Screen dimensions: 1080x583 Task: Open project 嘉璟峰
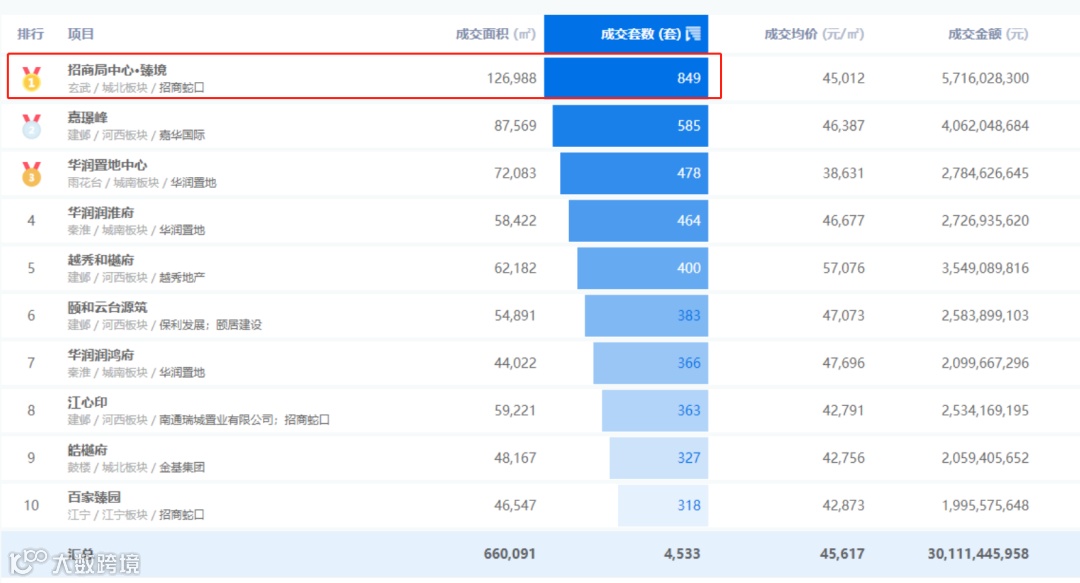(87, 118)
